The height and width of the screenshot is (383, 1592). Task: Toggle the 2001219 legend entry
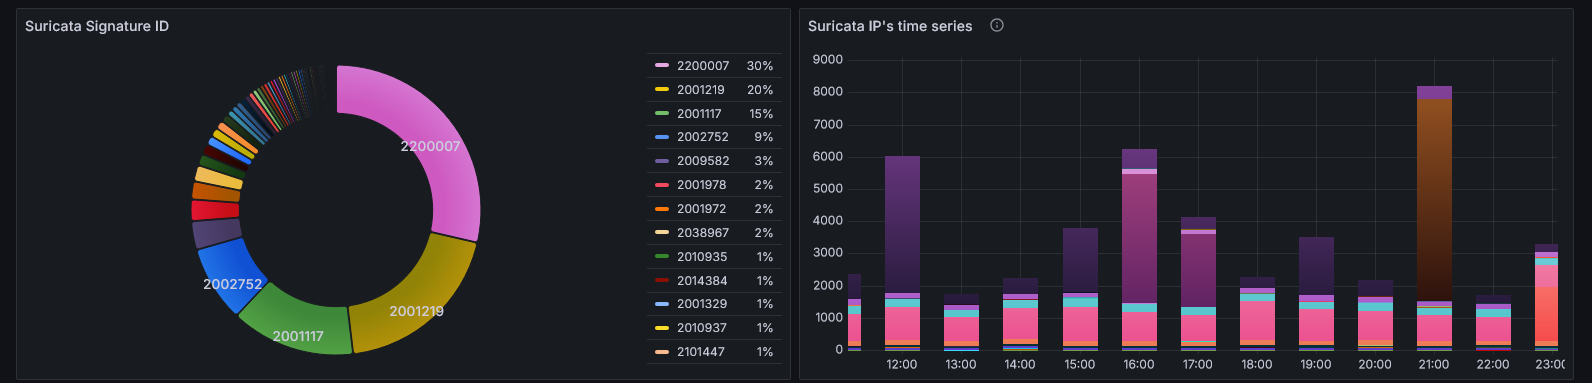701,90
